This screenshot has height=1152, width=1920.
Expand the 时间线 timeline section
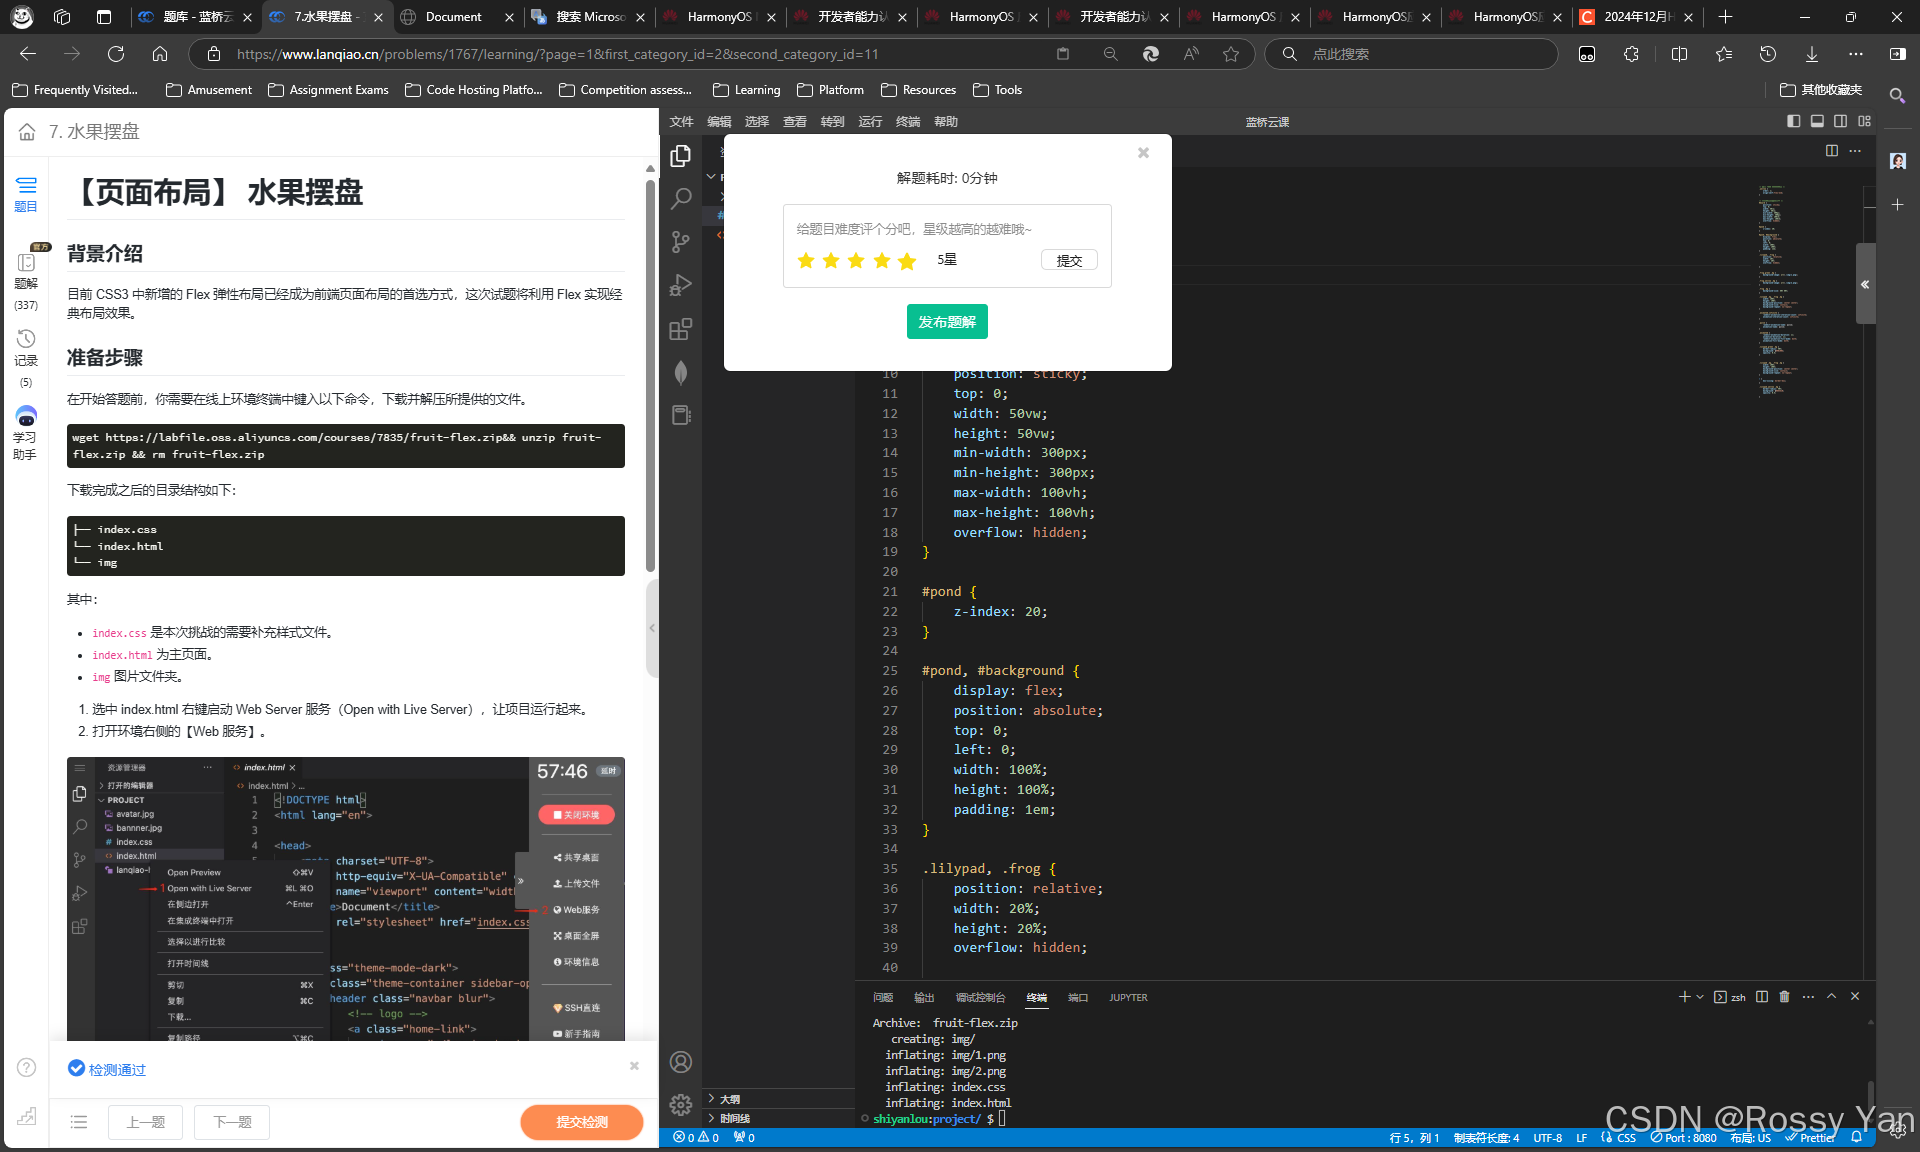pyautogui.click(x=734, y=1119)
